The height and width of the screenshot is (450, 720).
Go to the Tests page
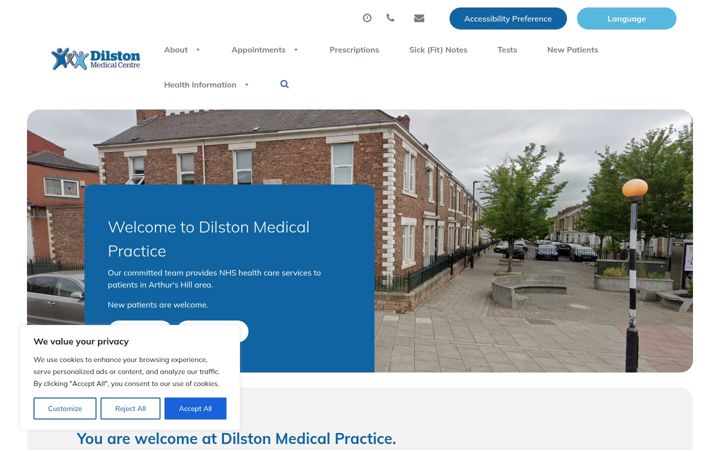[x=507, y=50]
